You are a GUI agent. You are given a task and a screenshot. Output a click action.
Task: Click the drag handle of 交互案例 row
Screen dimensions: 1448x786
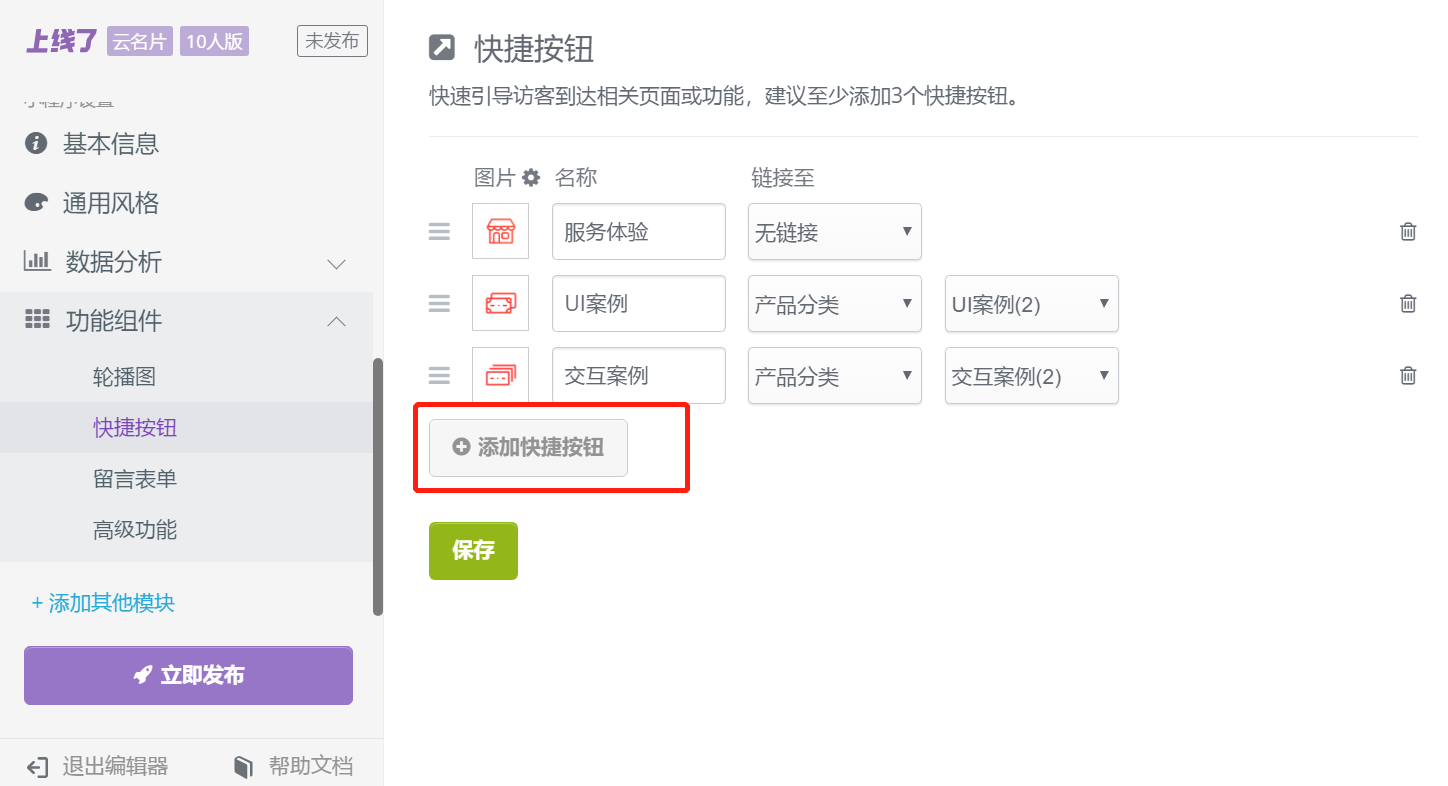439,376
